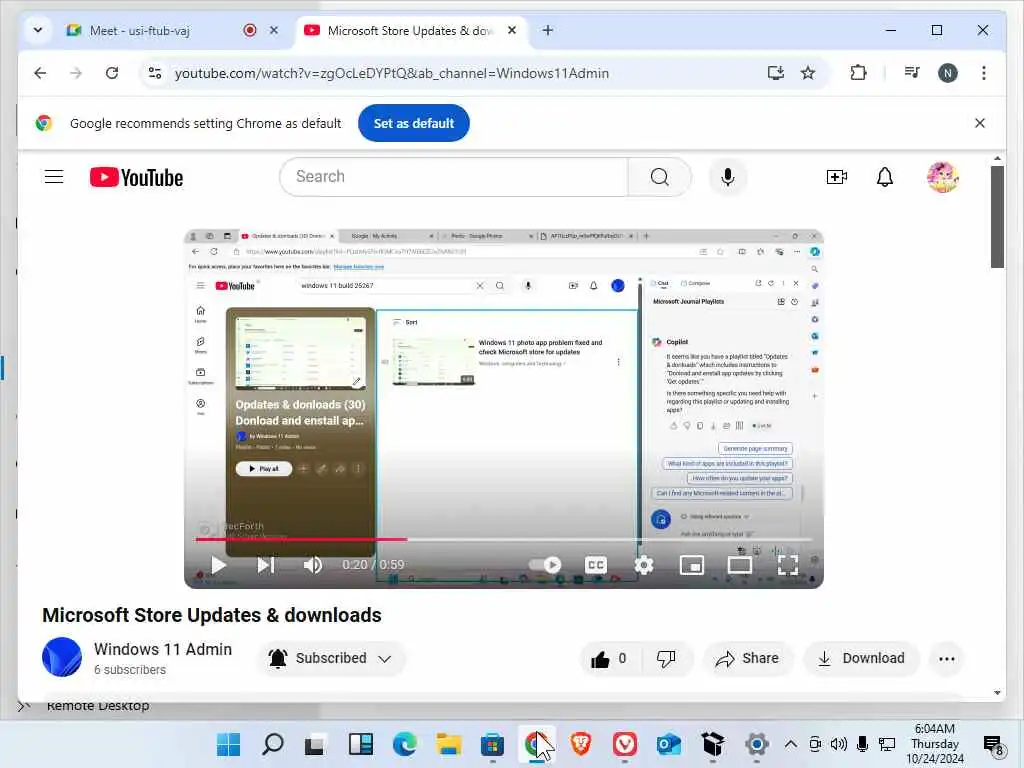Open YouTube notifications bell
The height and width of the screenshot is (768, 1024).
click(884, 177)
